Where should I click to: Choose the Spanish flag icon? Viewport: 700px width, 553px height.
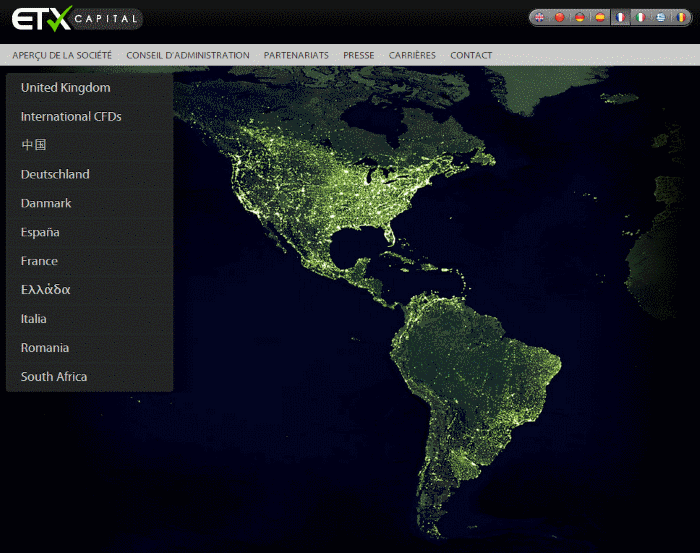click(599, 17)
